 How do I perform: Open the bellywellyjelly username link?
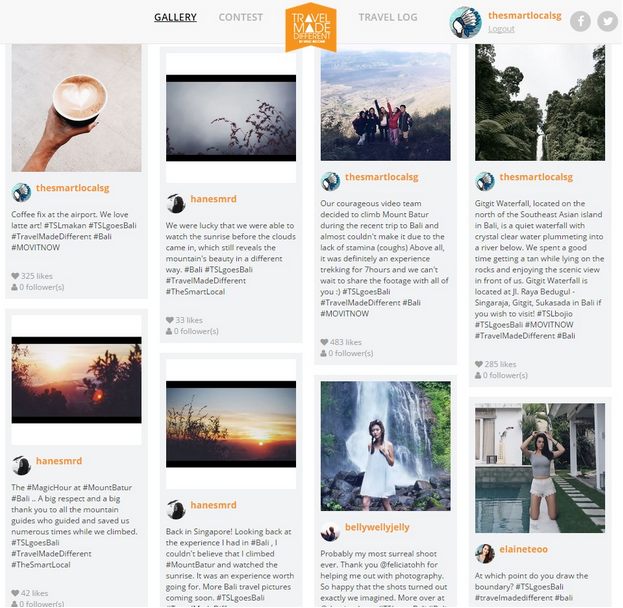[377, 527]
